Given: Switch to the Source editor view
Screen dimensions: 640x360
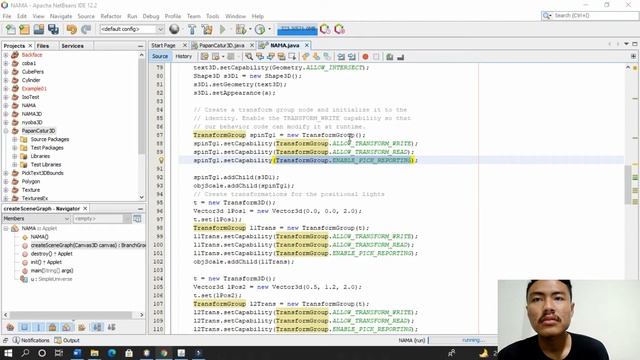Looking at the screenshot, I should click(x=160, y=56).
